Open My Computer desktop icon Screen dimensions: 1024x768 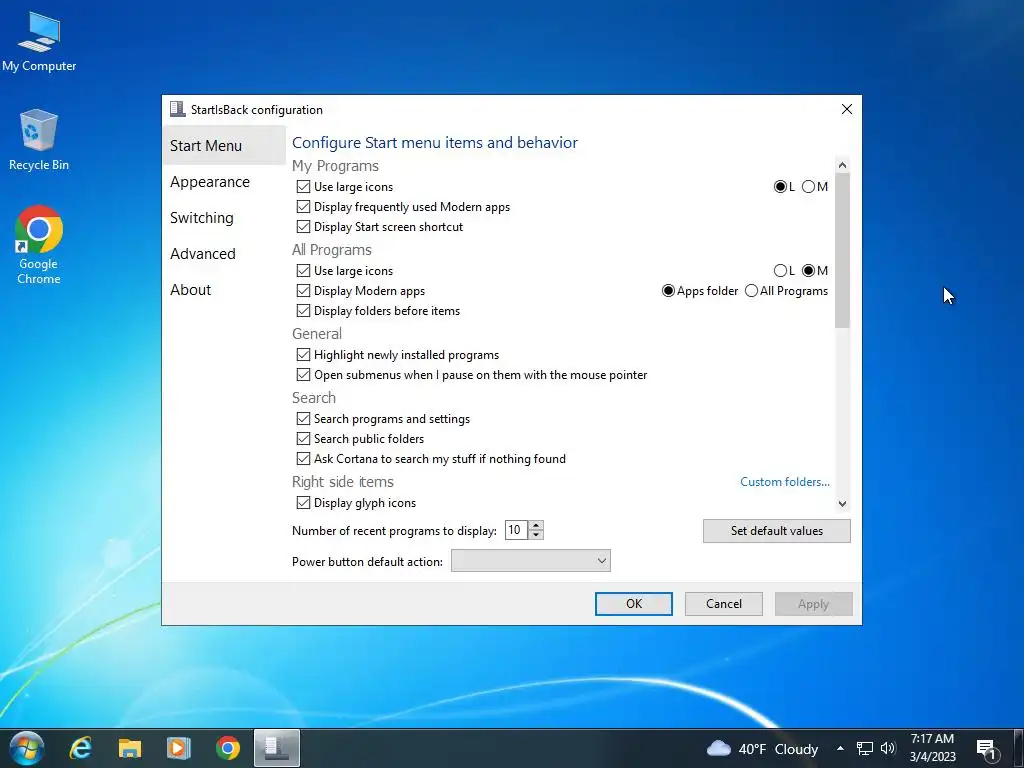(x=39, y=42)
